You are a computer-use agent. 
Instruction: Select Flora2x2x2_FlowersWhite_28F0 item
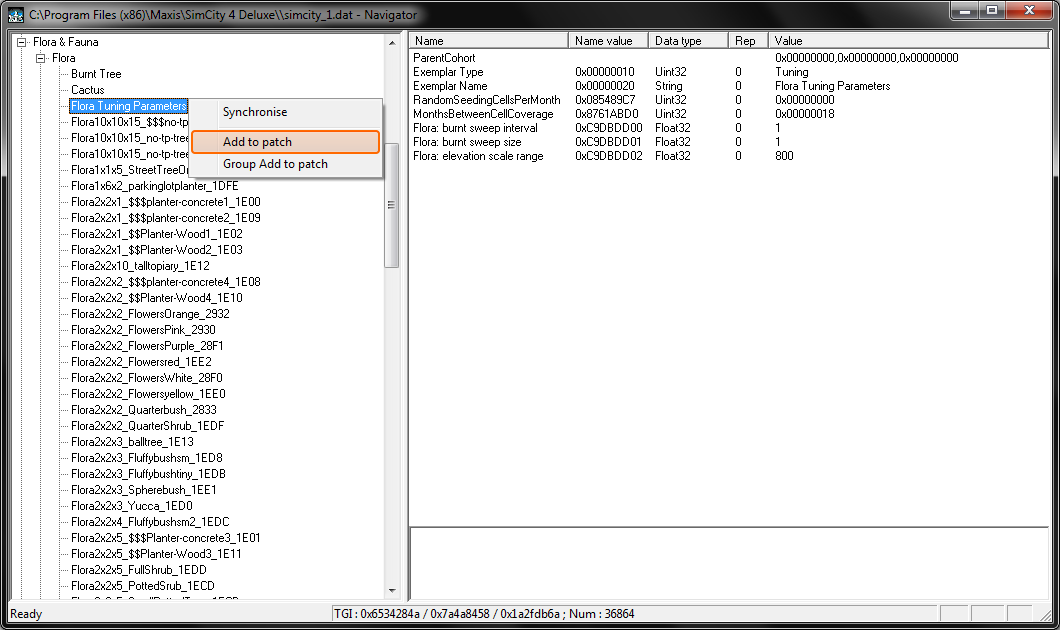tap(147, 378)
